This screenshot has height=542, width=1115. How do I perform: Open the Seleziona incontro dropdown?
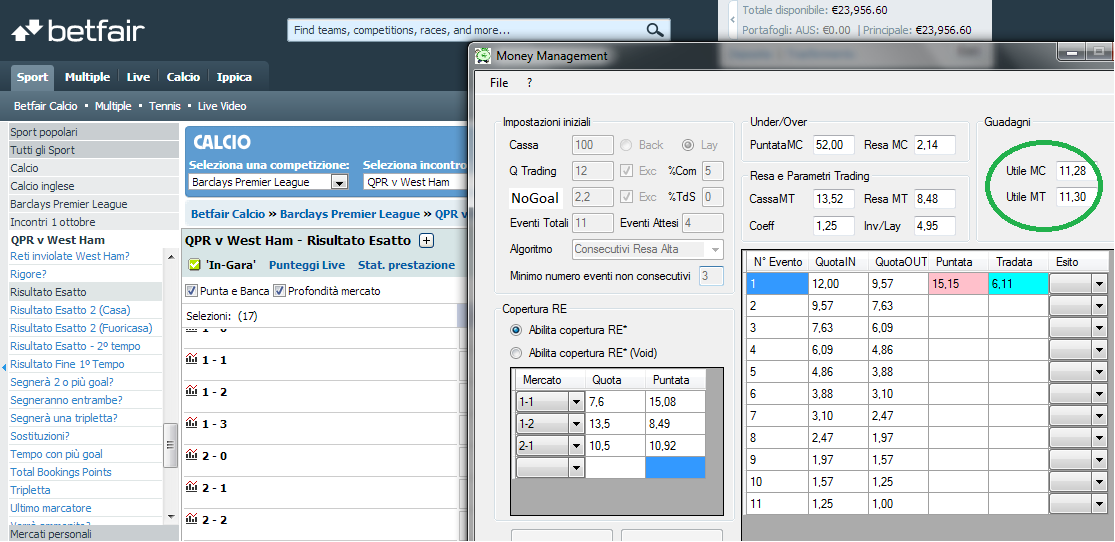coord(414,182)
